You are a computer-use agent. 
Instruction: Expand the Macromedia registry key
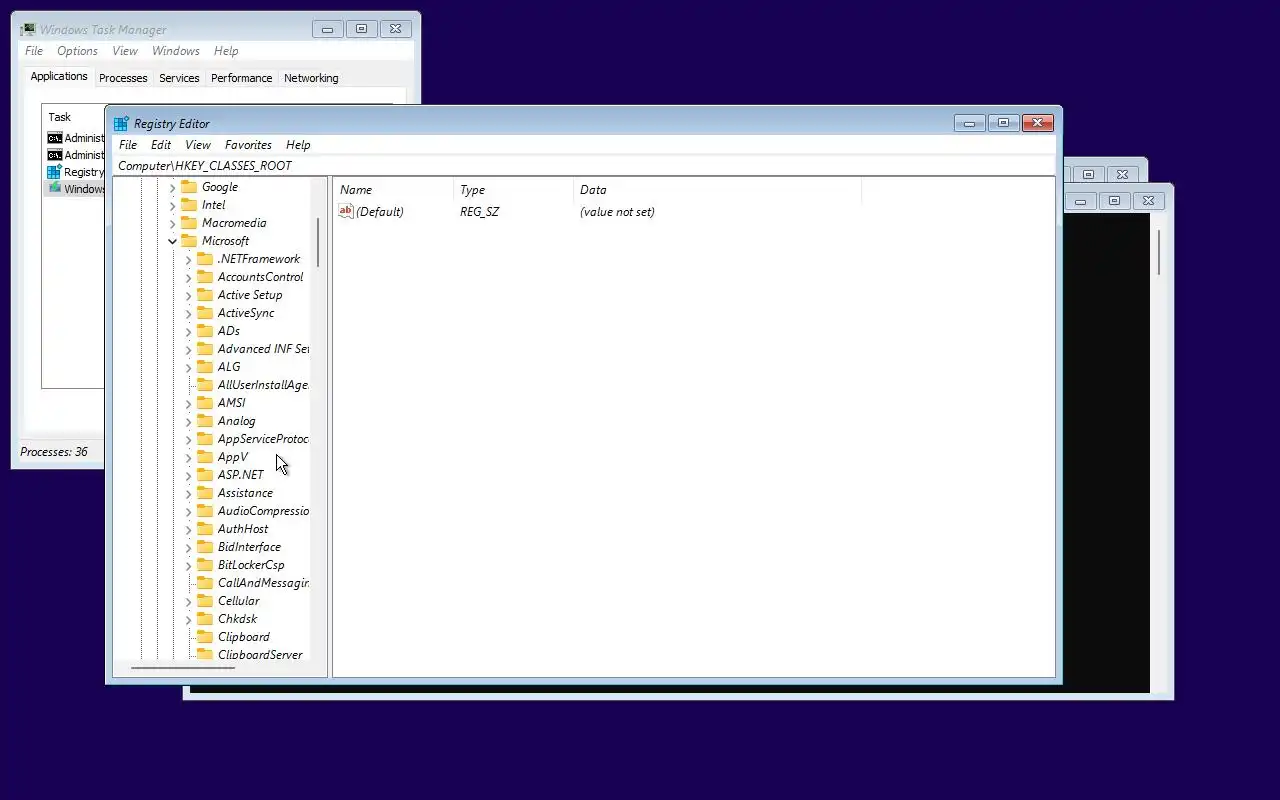click(x=172, y=223)
